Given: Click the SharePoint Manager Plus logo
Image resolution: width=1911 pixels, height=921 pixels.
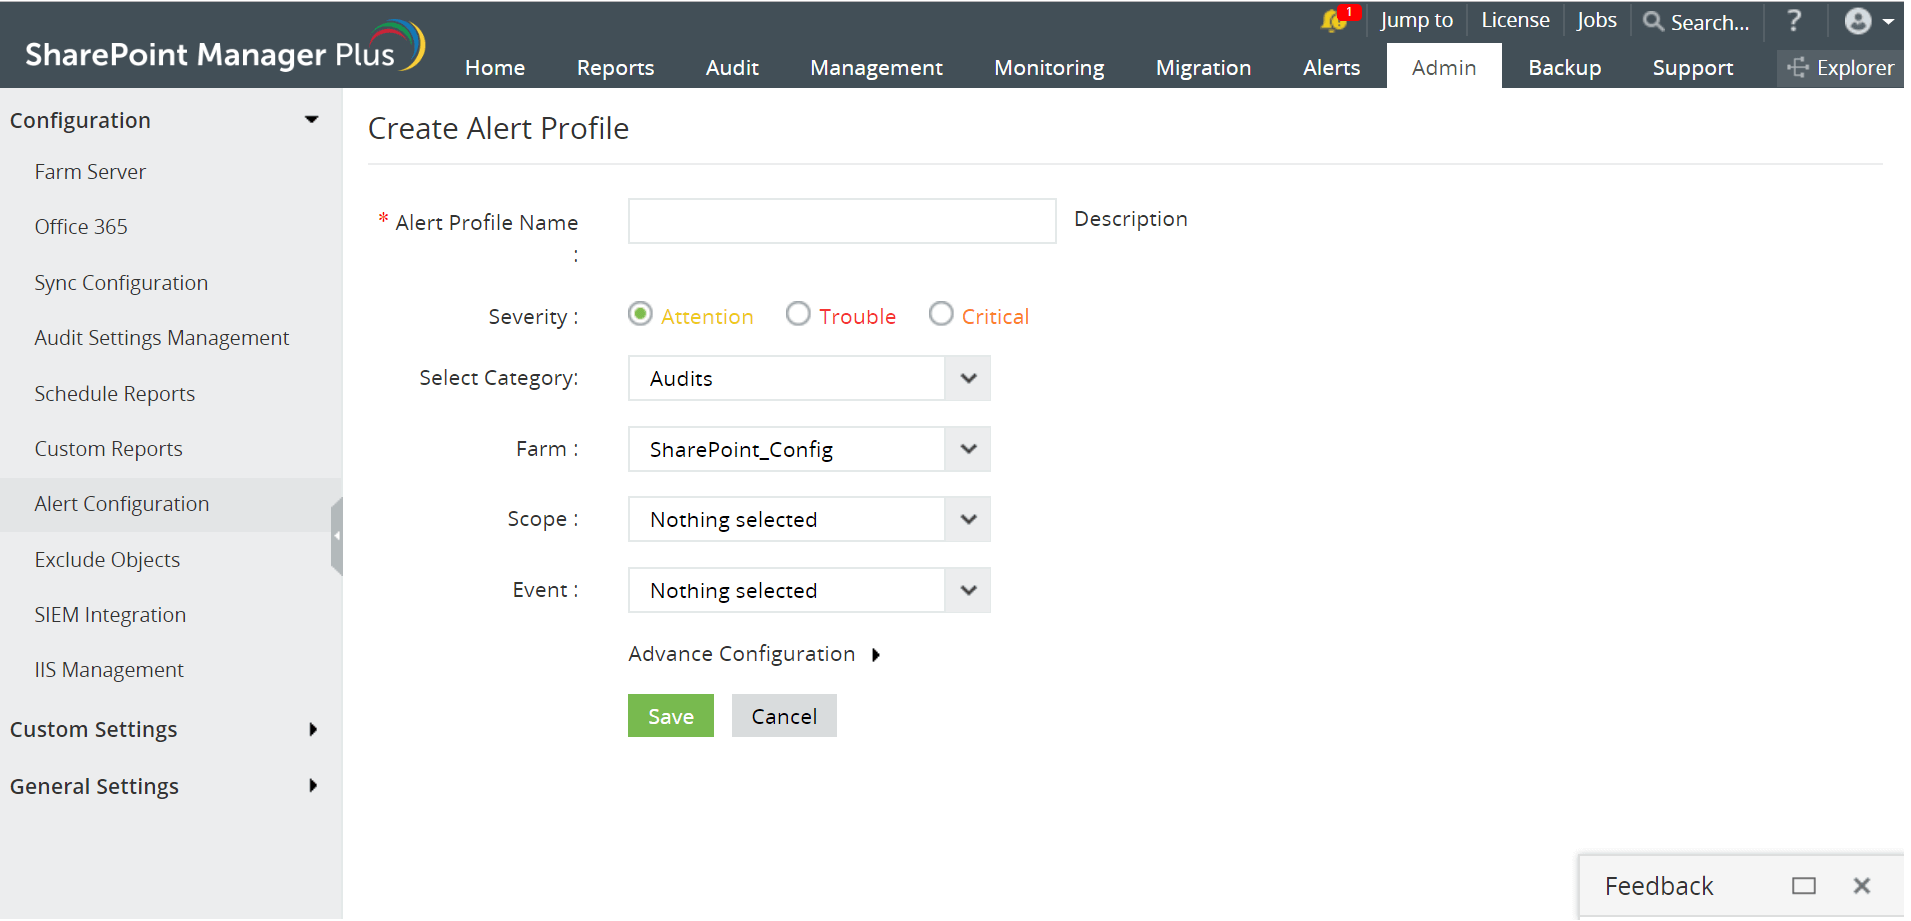Looking at the screenshot, I should coord(225,49).
